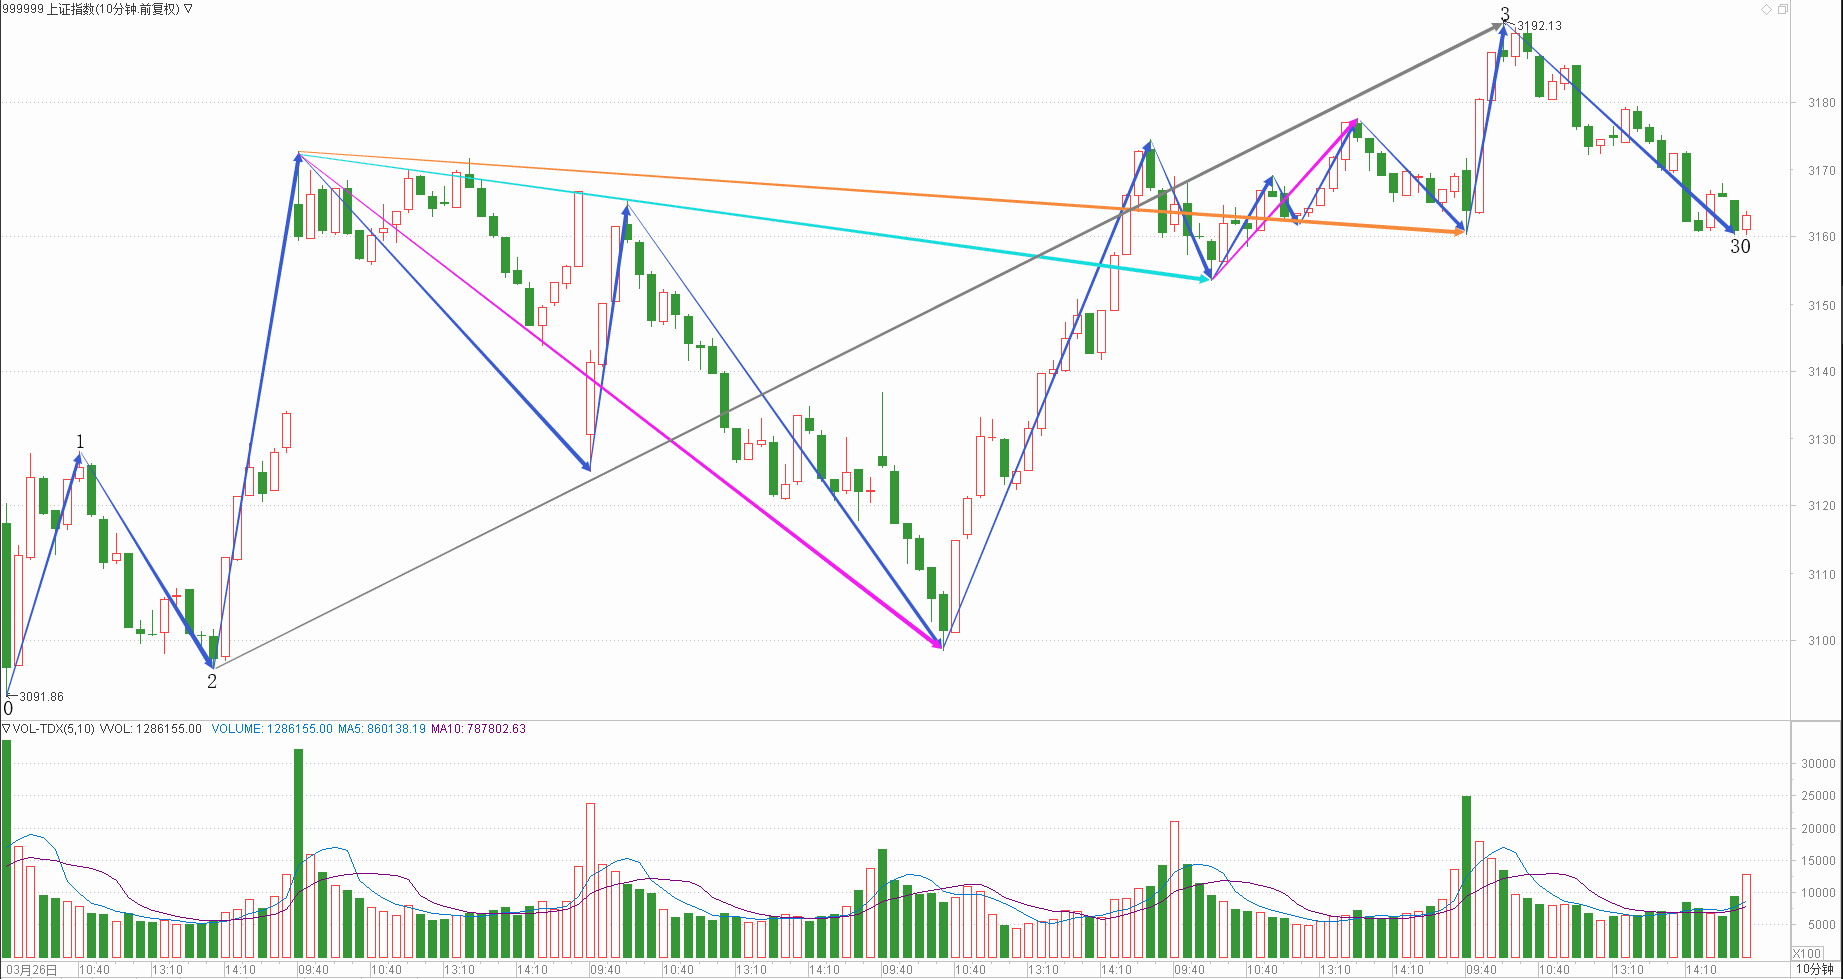Expand the VOL-TDX indicator menu triangle
This screenshot has height=979, width=1843.
tap(6, 729)
